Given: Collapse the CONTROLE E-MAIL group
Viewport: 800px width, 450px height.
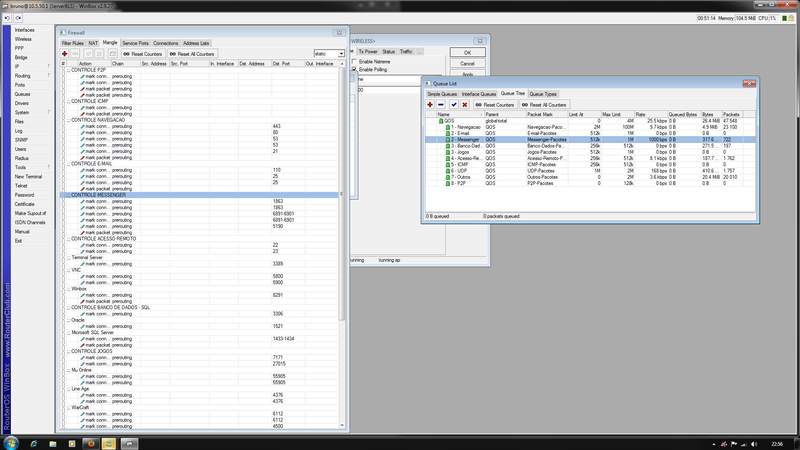Looking at the screenshot, I should click(x=68, y=164).
